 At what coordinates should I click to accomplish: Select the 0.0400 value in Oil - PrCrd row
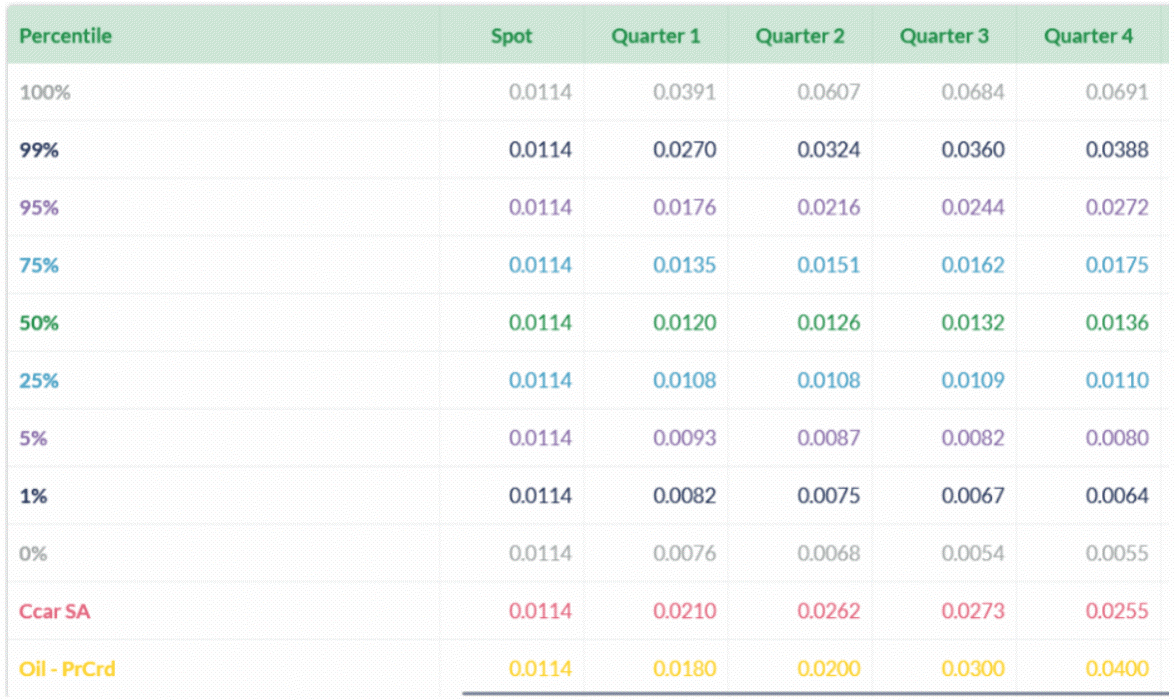pyautogui.click(x=1117, y=668)
